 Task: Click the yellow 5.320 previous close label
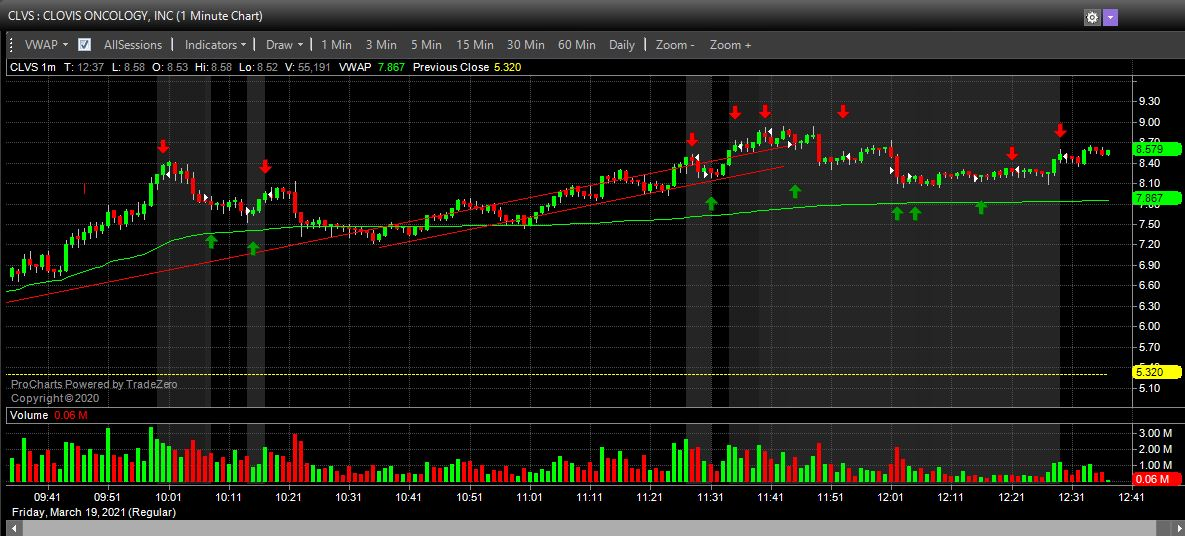[x=1157, y=372]
